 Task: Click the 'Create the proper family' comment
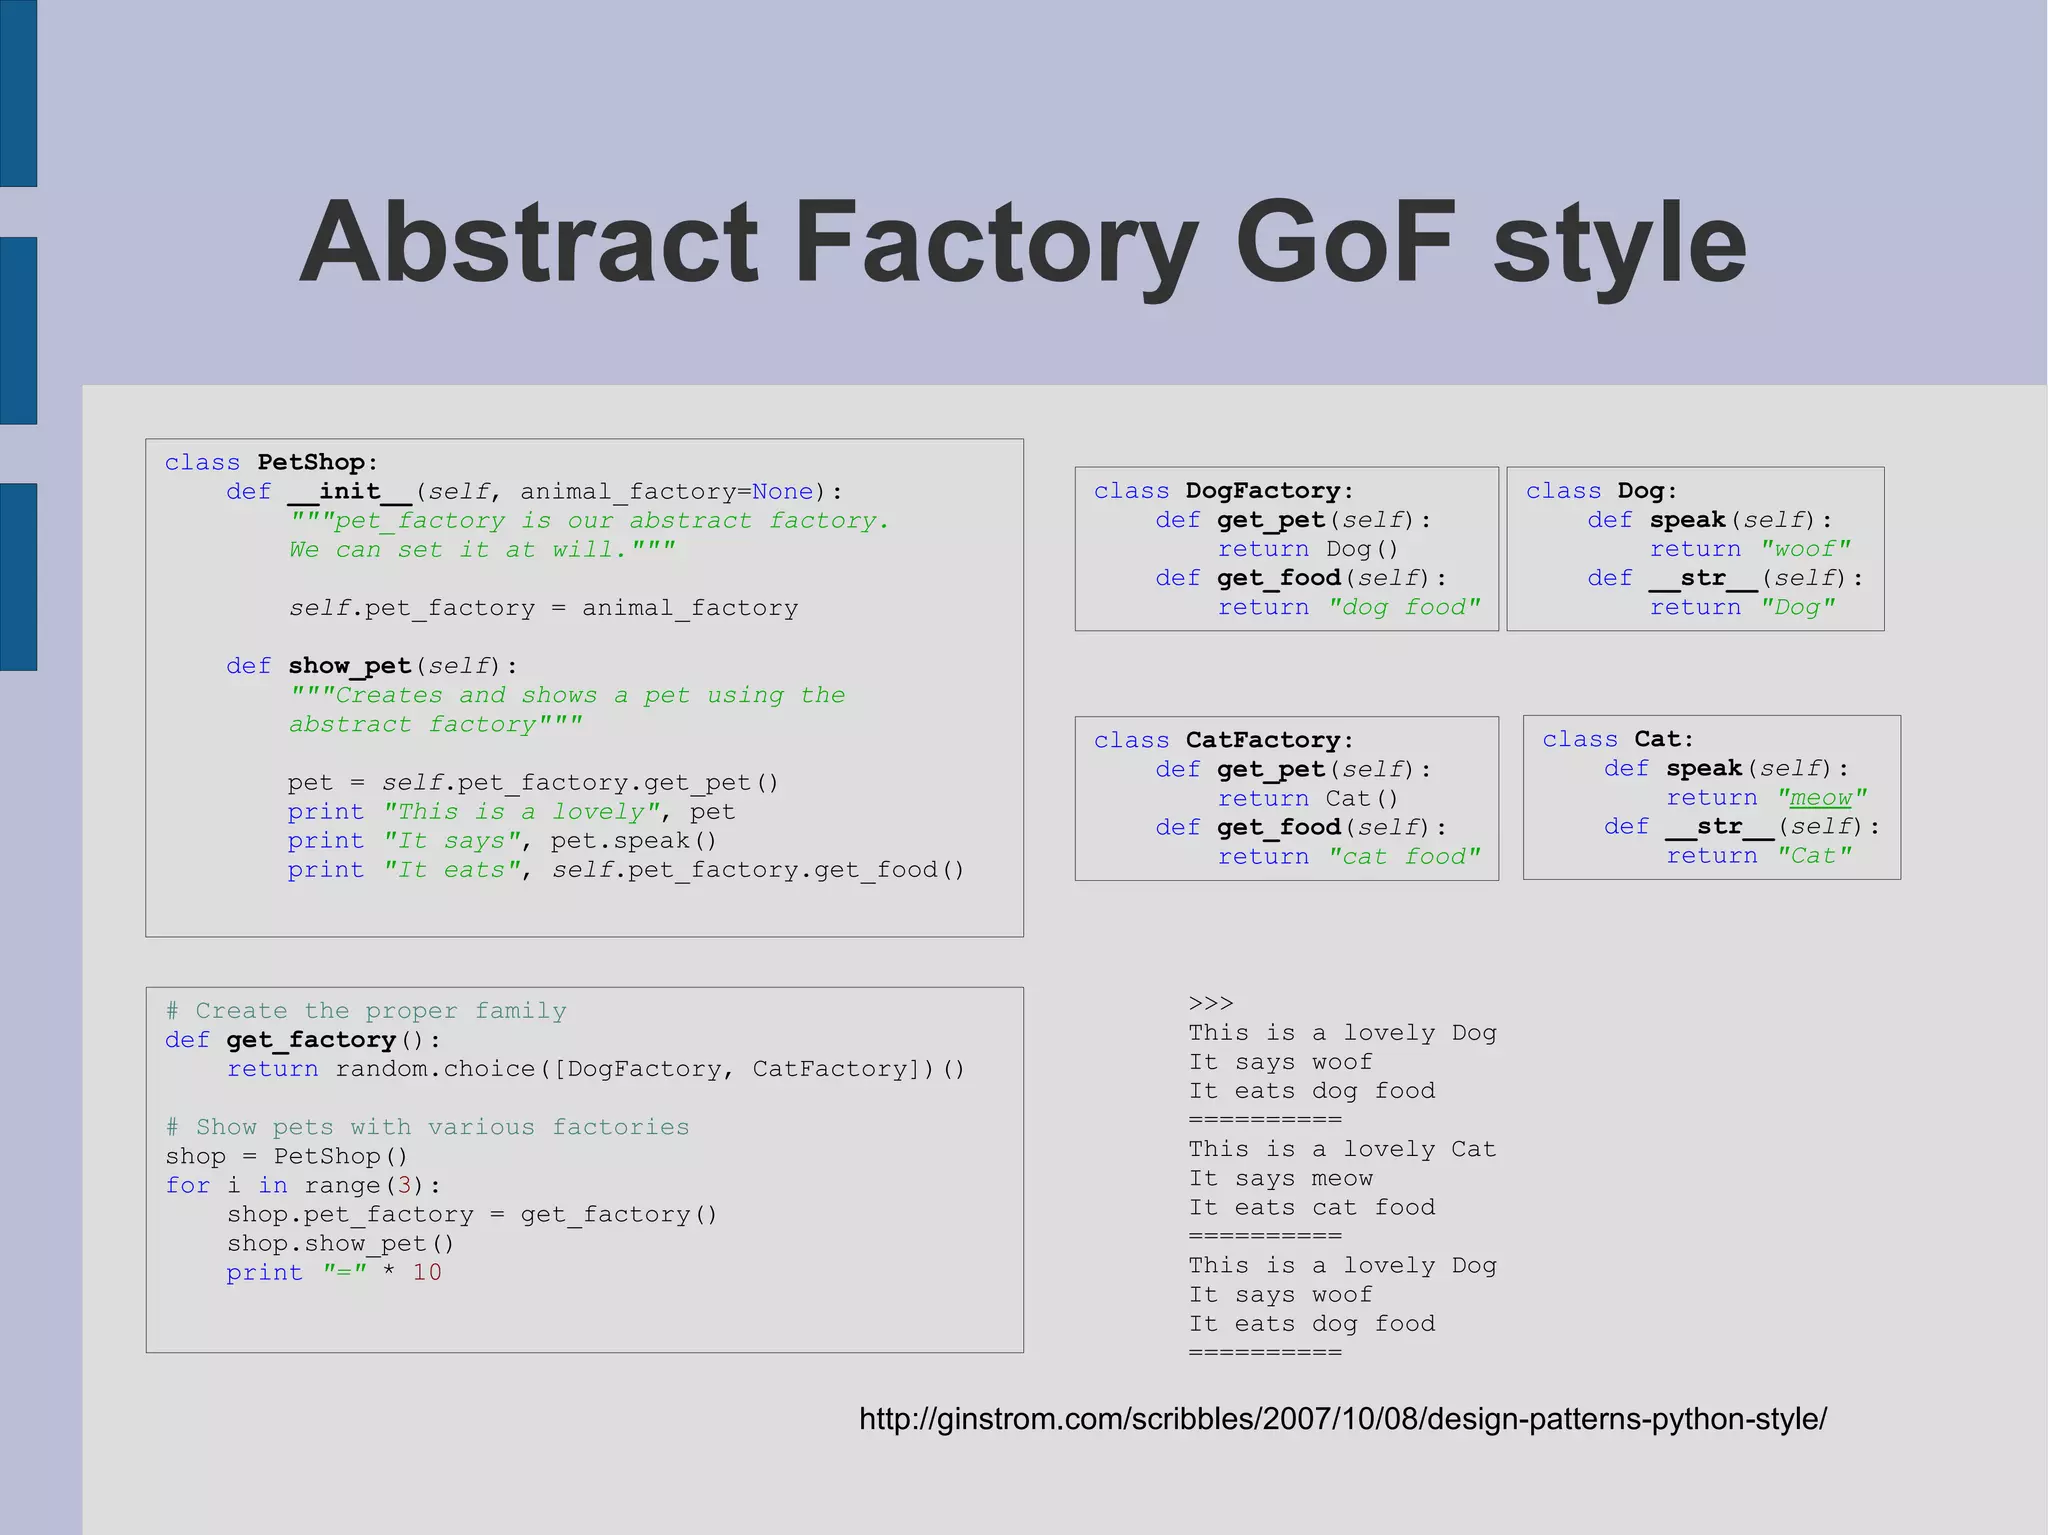coord(366,1011)
